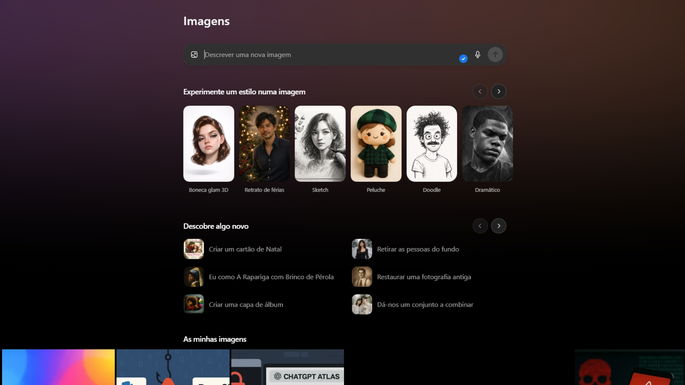Pick the Doodle style card

coord(432,144)
